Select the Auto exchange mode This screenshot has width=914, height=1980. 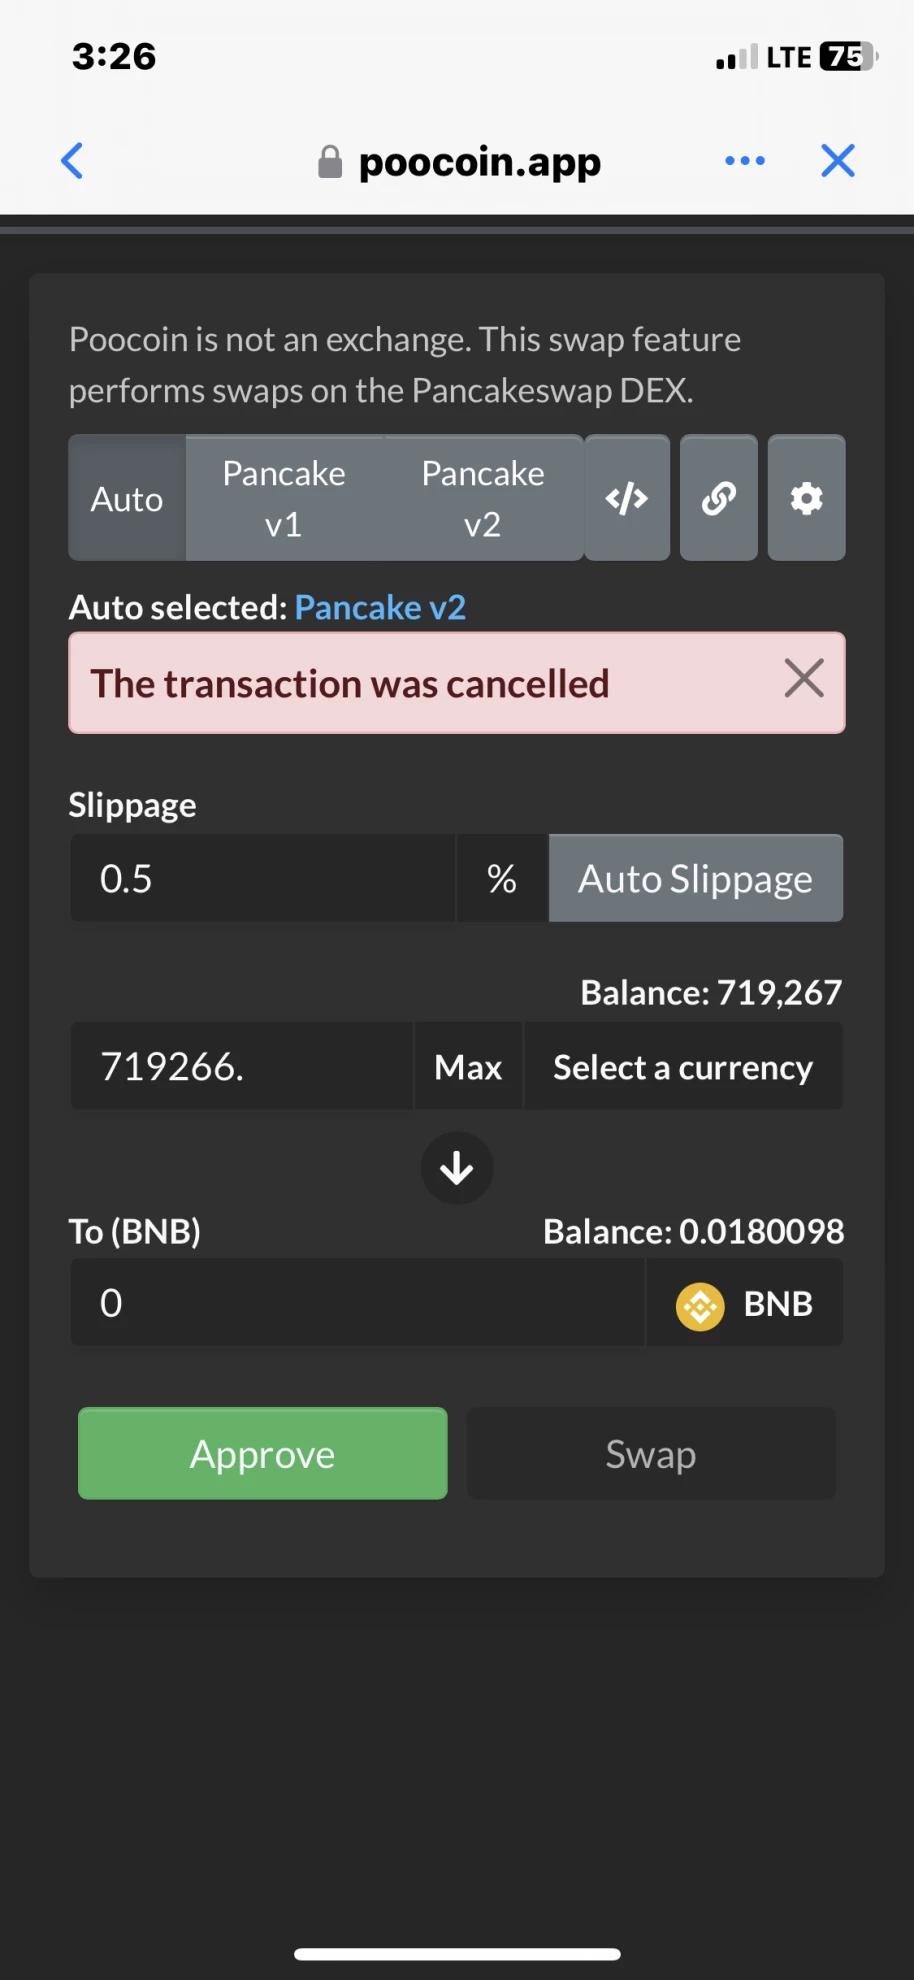pos(127,498)
